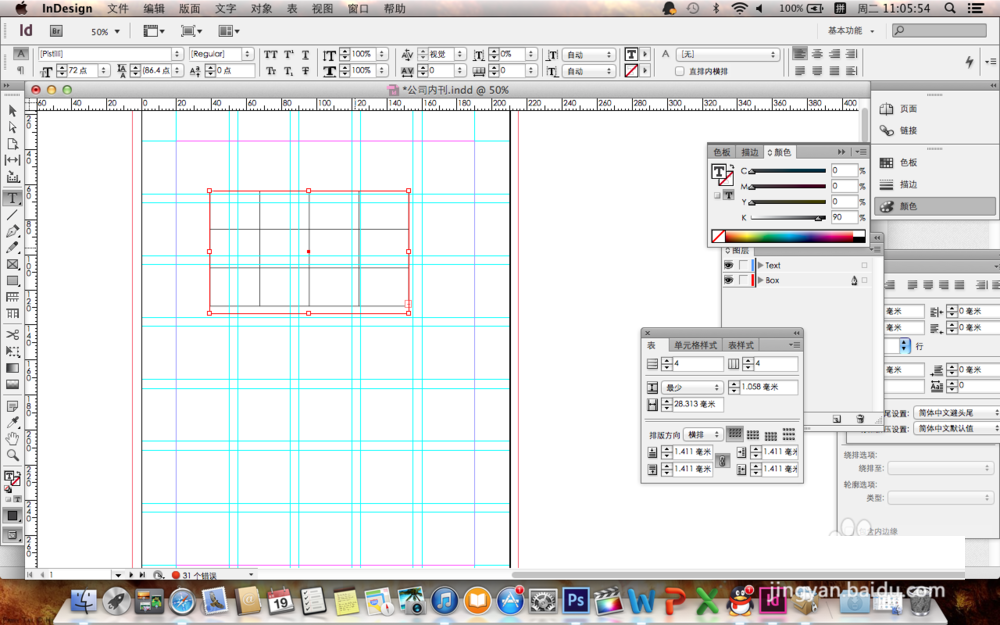
Task: Click the Superscript icon
Action: [288, 55]
